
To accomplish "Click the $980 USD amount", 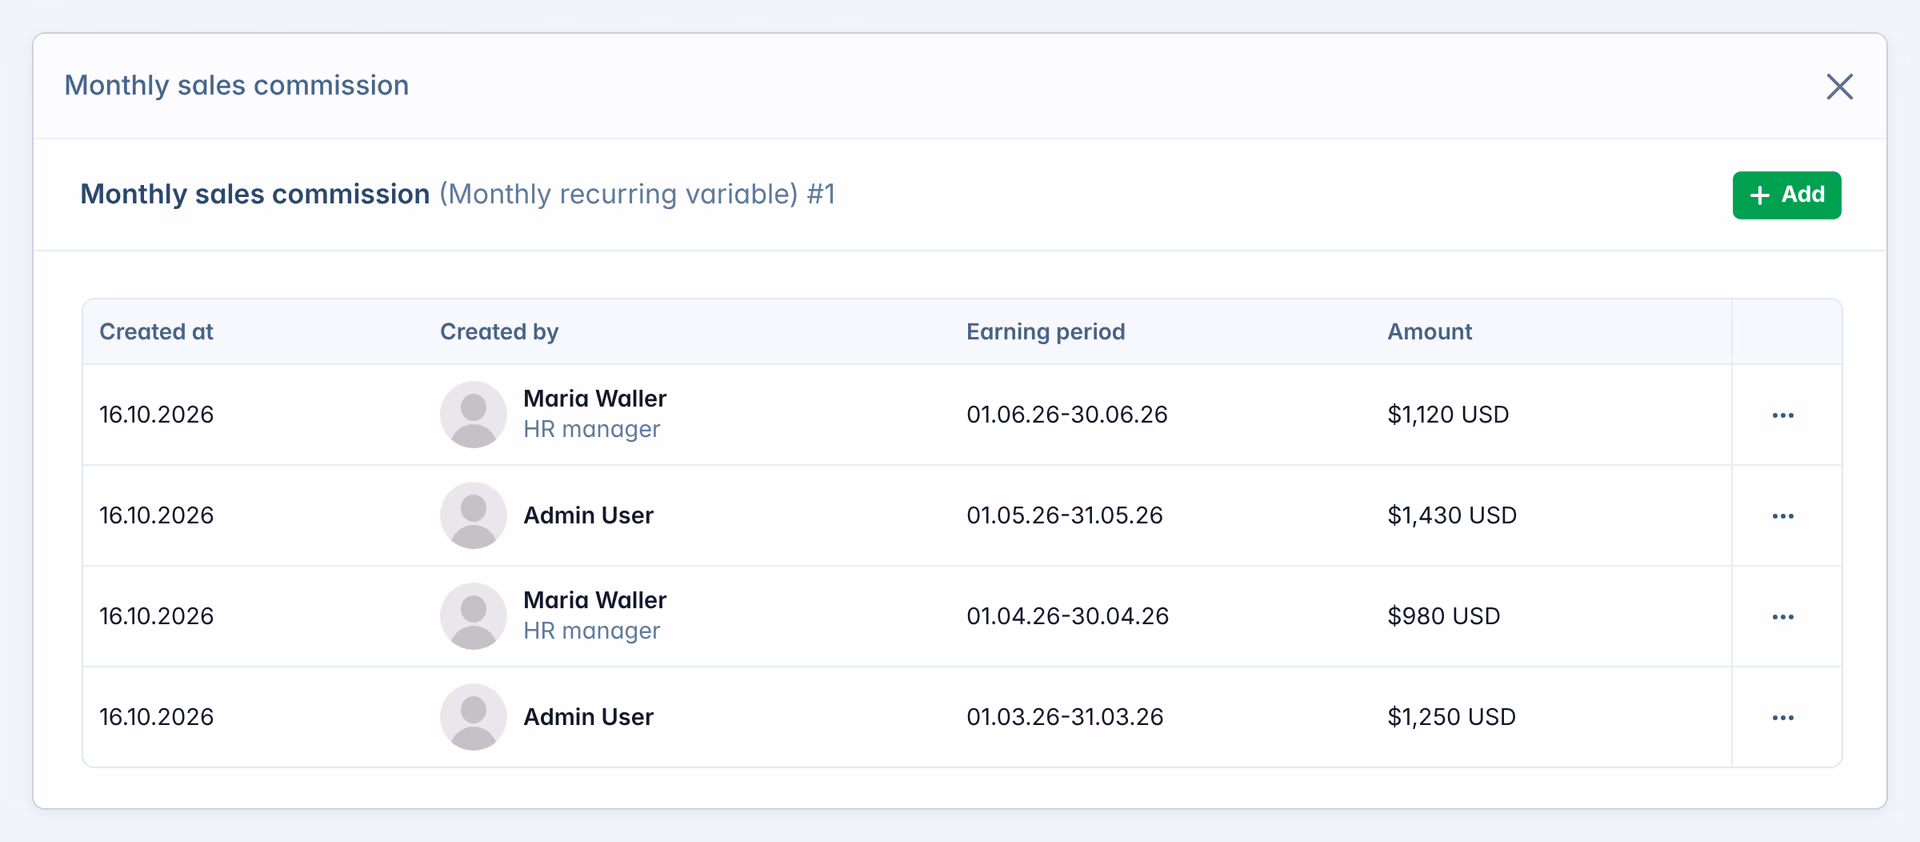I will click(1444, 617).
